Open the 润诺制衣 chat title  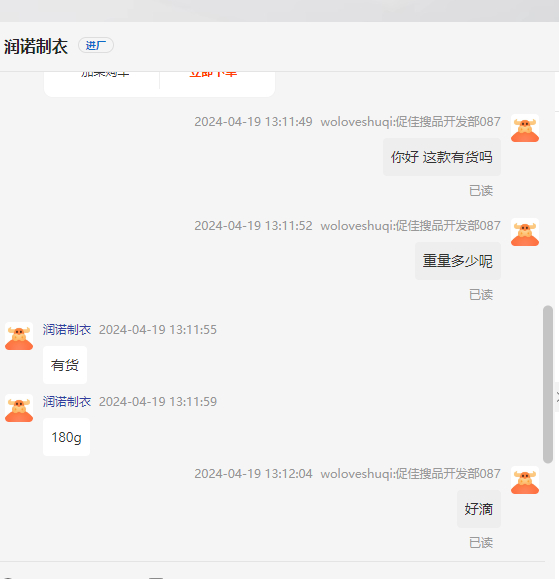pyautogui.click(x=36, y=47)
